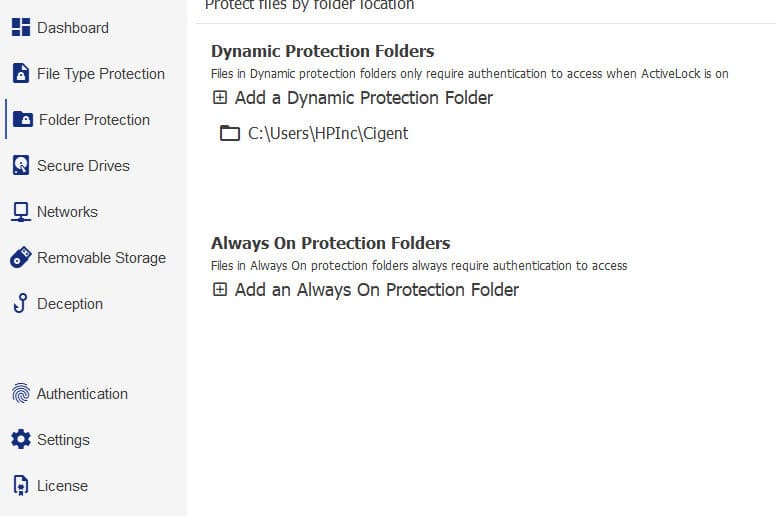Click the Networks monitor icon

click(21, 212)
